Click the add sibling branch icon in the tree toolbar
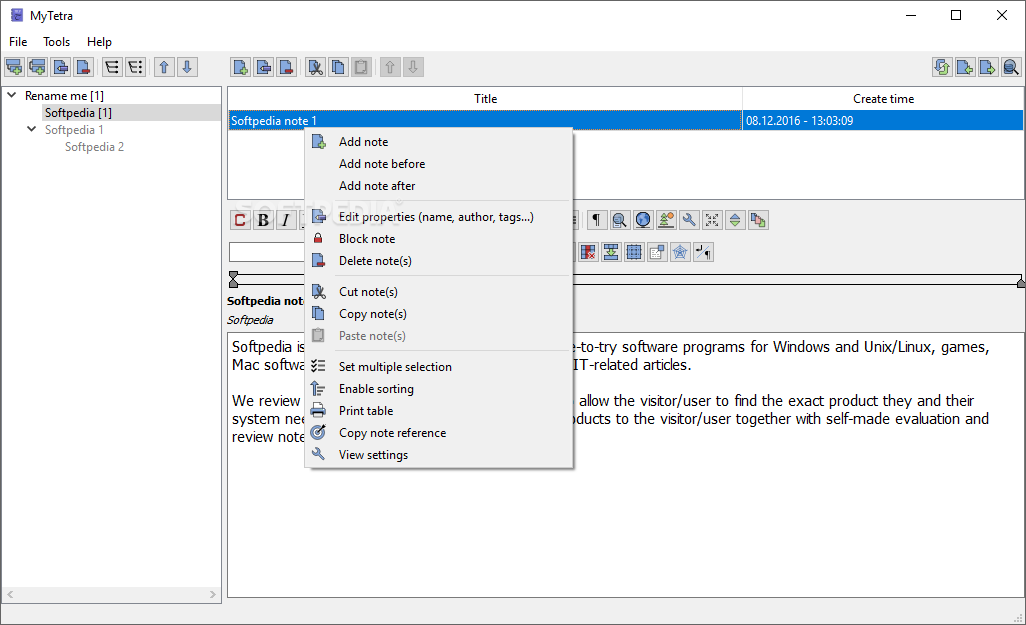 37,67
